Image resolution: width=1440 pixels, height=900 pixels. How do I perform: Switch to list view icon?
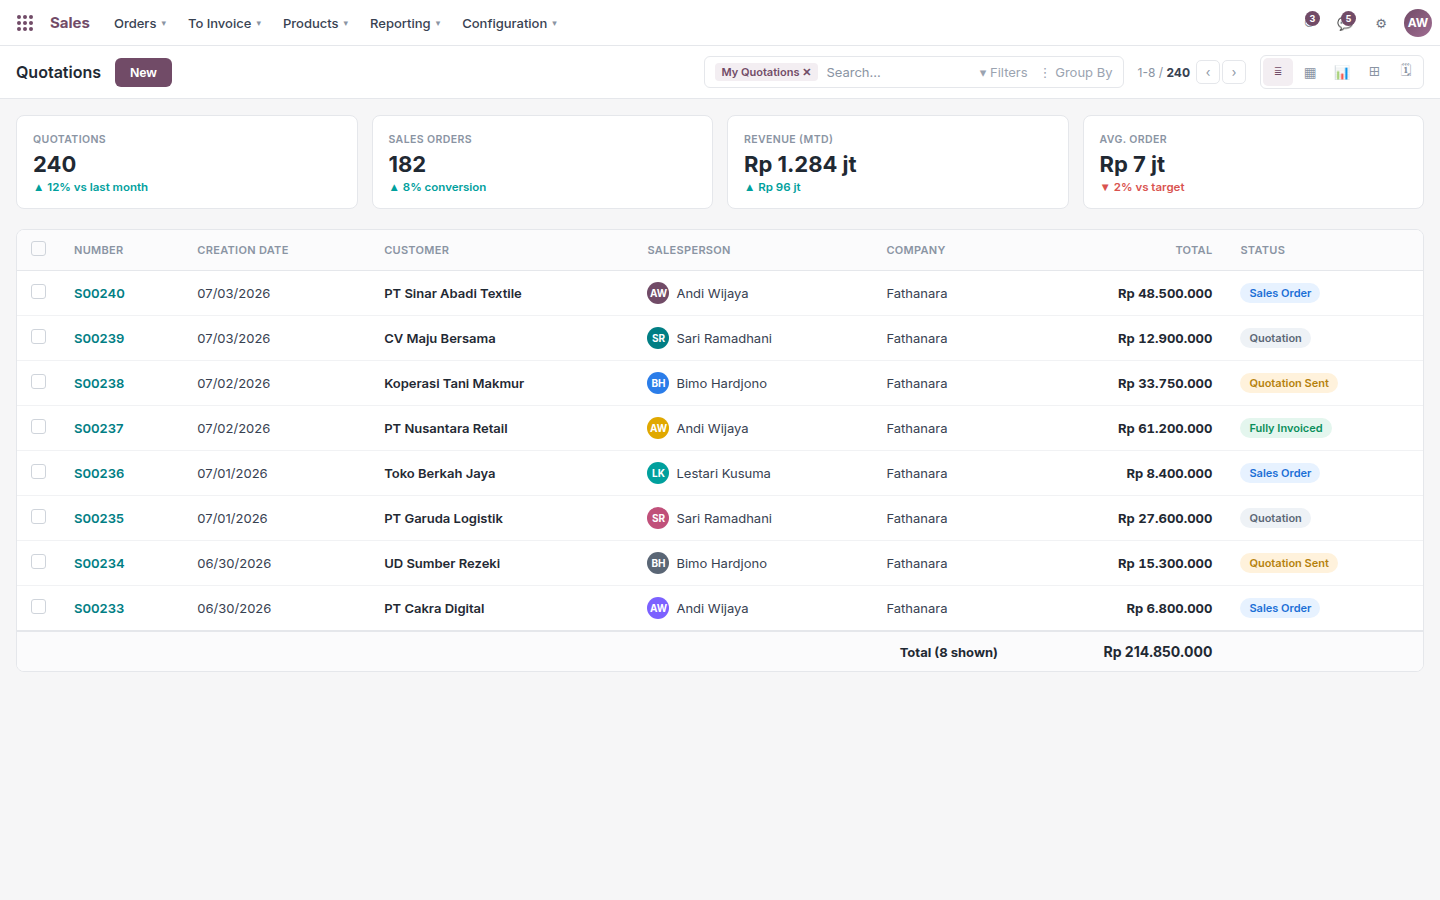pos(1278,72)
